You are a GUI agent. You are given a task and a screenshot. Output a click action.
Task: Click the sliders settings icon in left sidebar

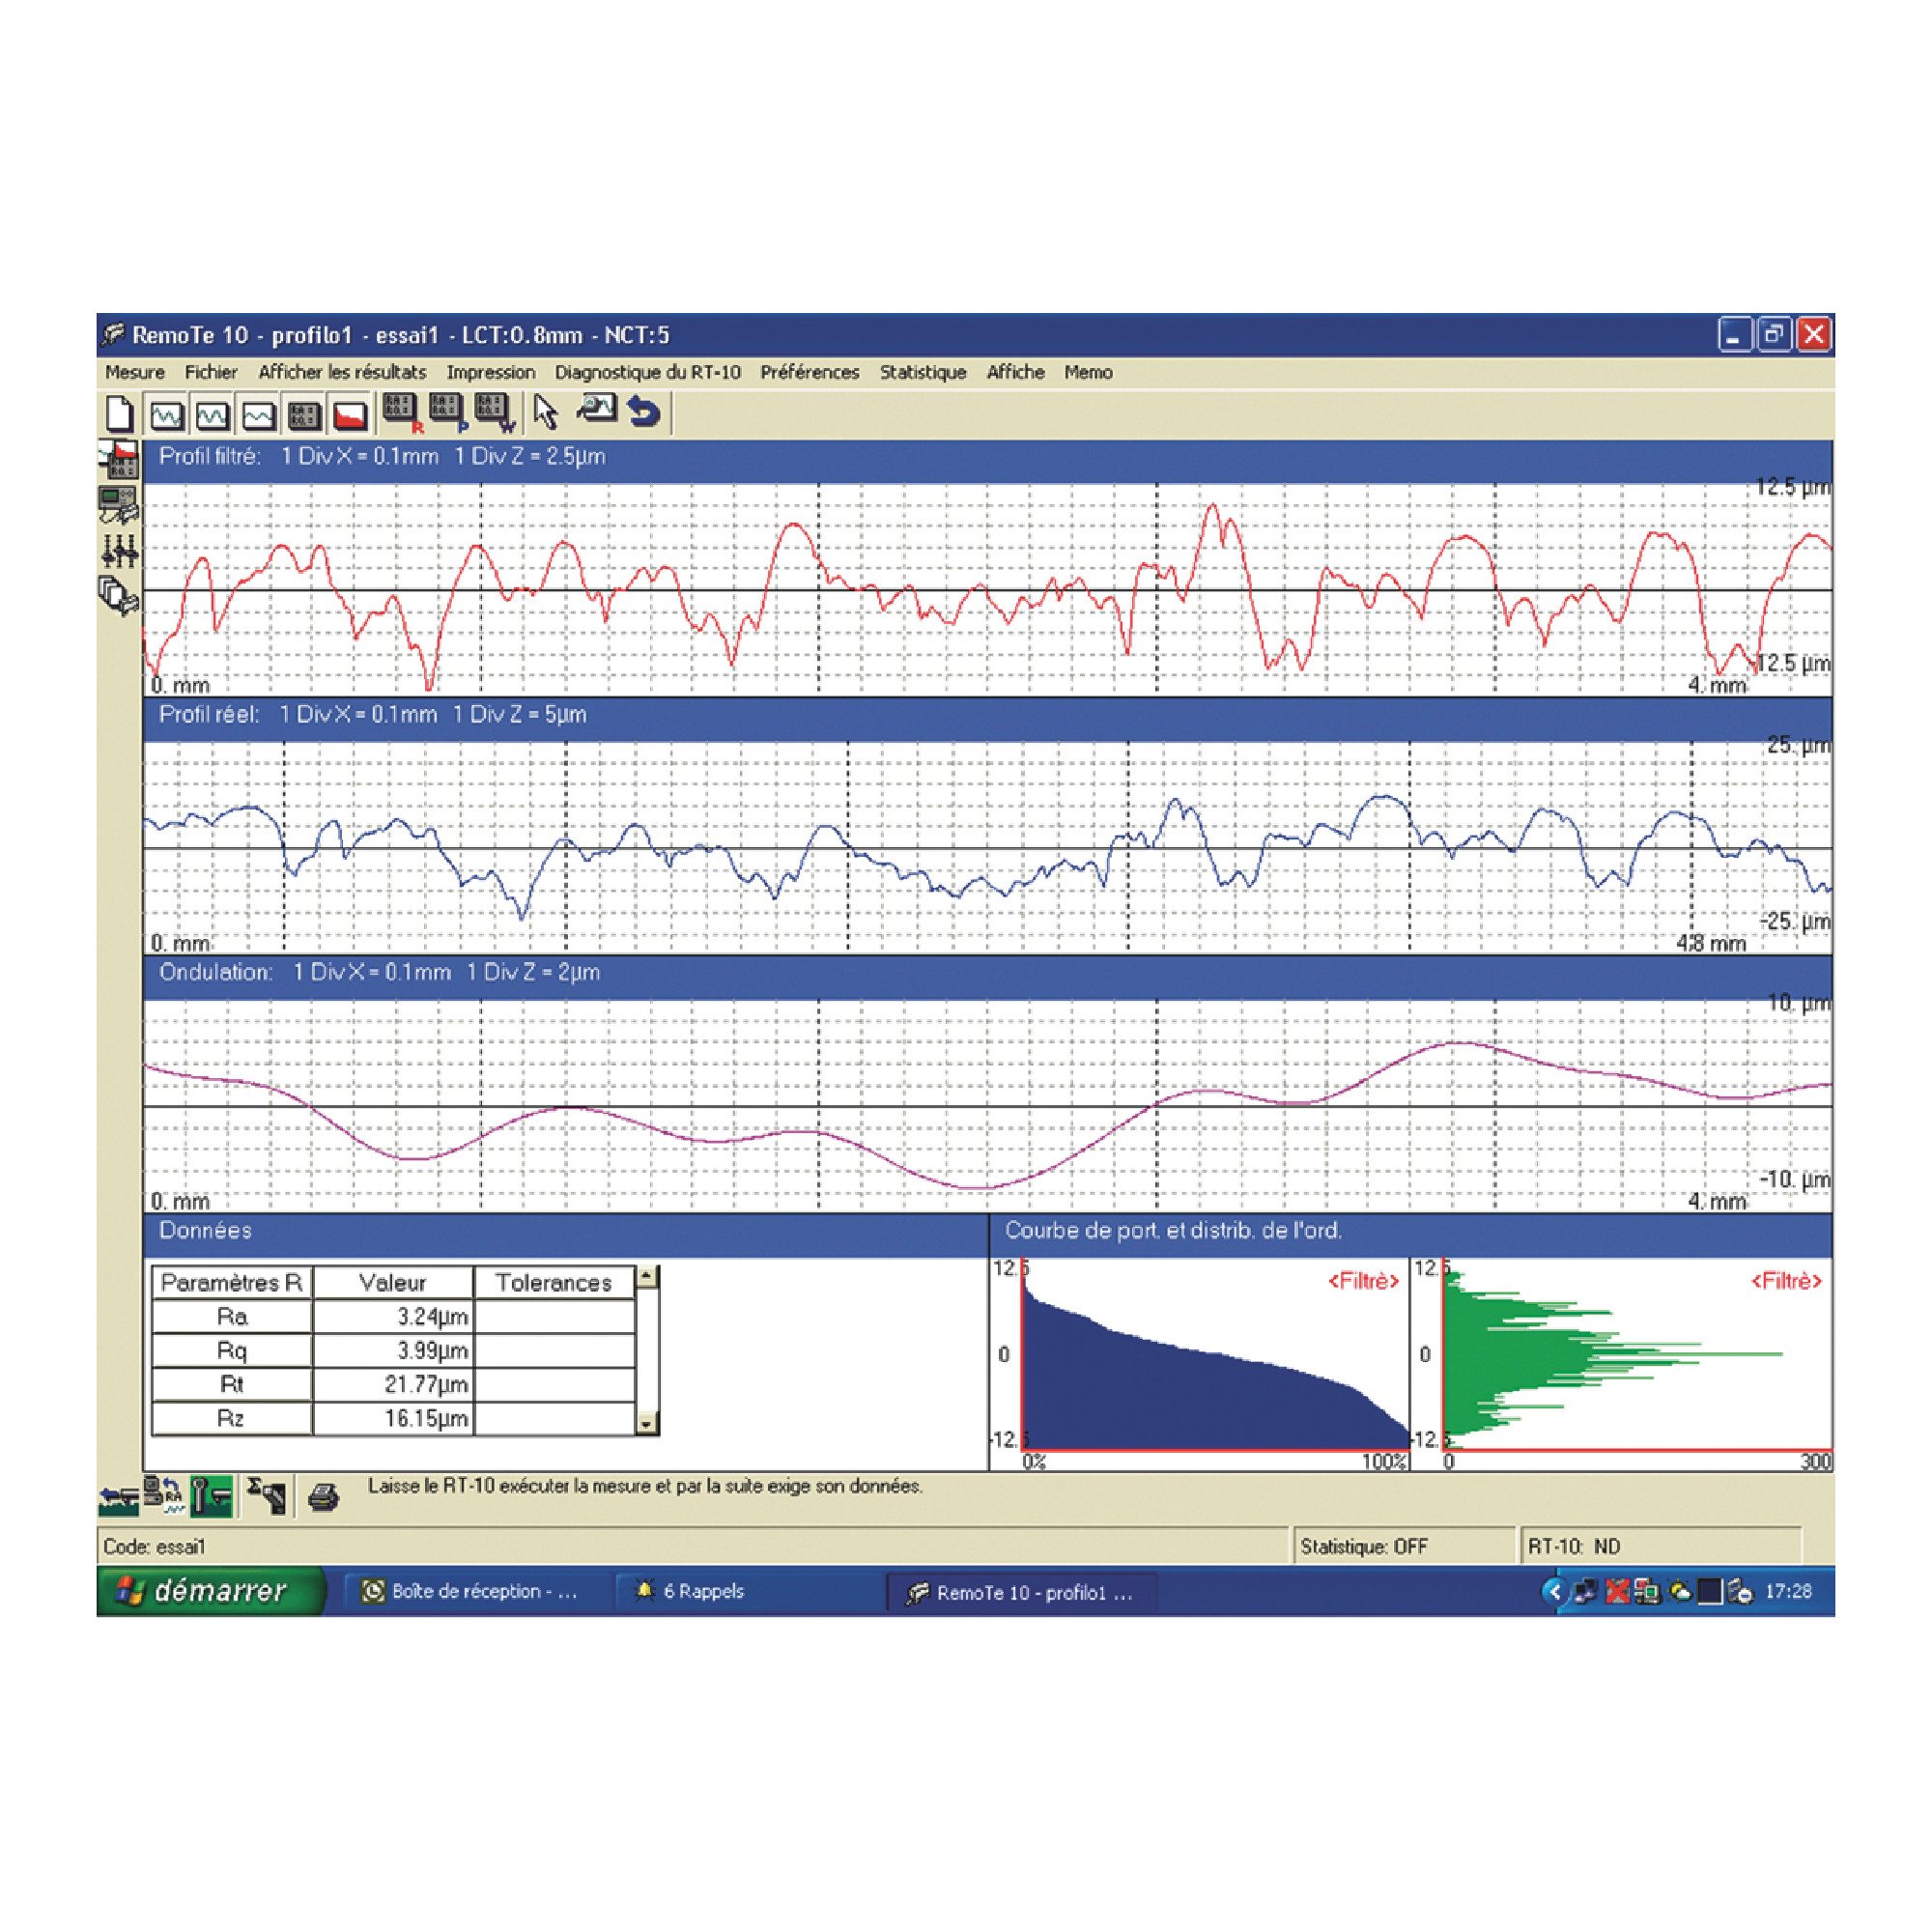tap(119, 550)
